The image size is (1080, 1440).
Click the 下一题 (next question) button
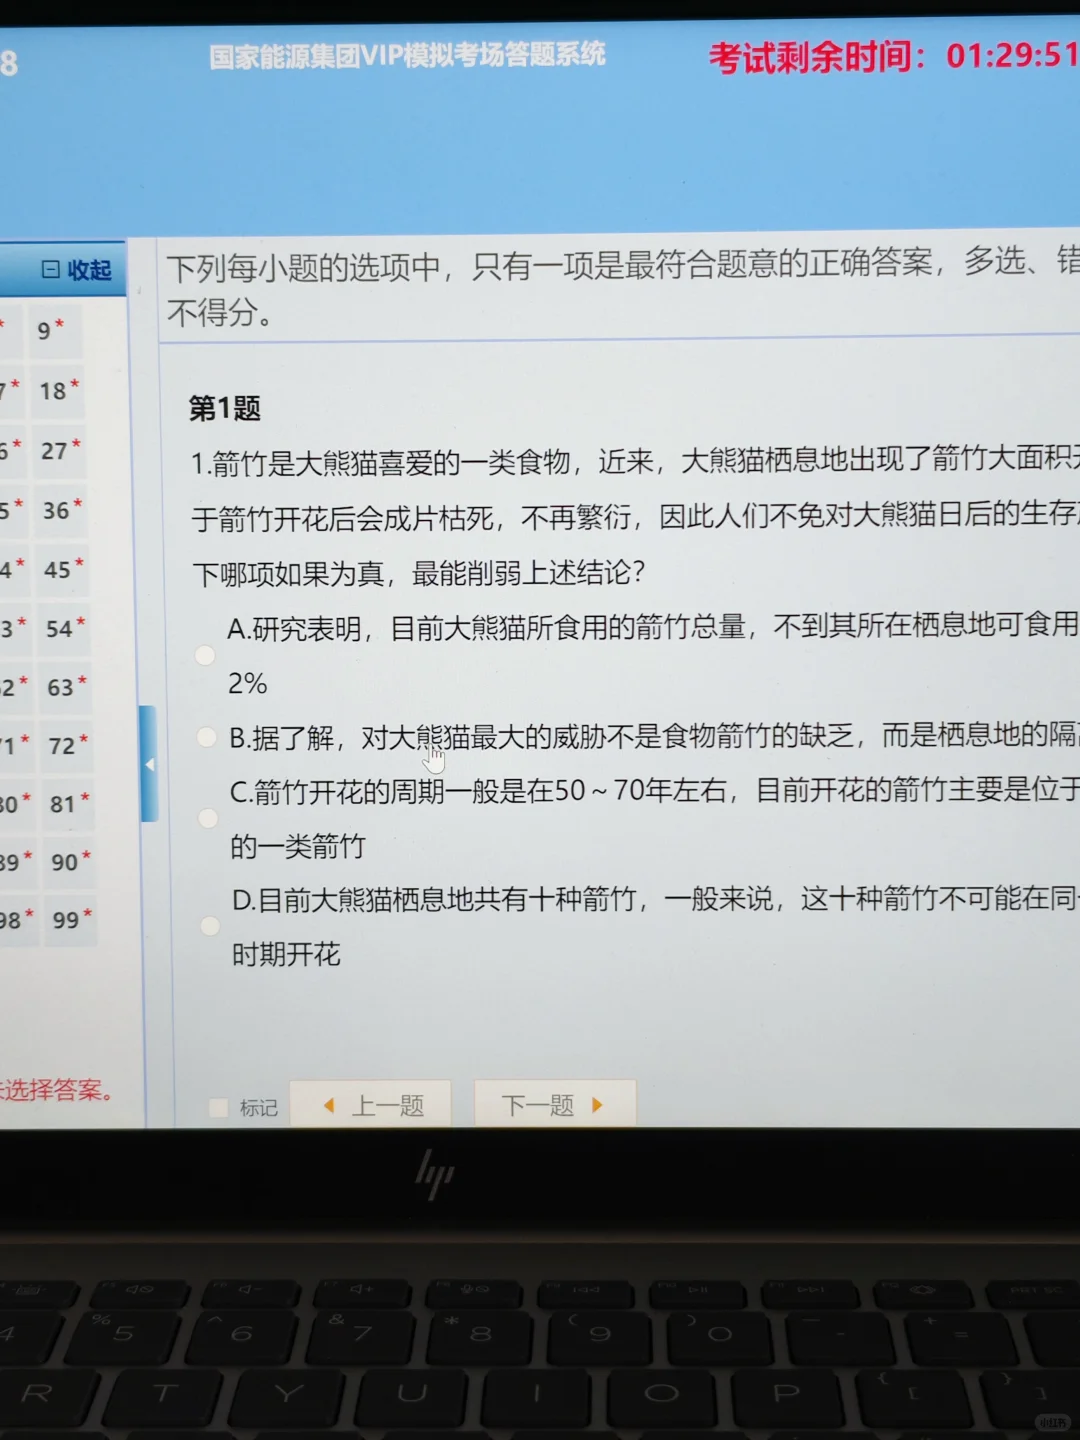click(555, 1103)
